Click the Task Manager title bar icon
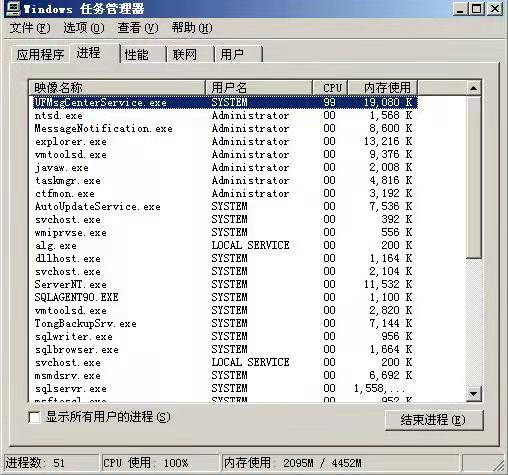The width and height of the screenshot is (508, 475). point(13,8)
